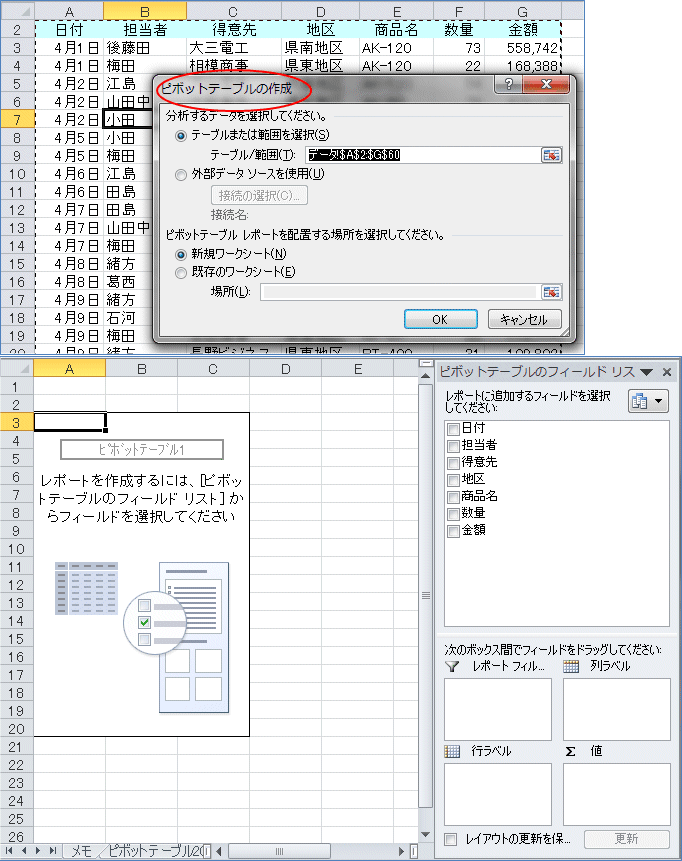
Task: Enable レイアウトの更新を保留 checkbox
Action: 451,839
